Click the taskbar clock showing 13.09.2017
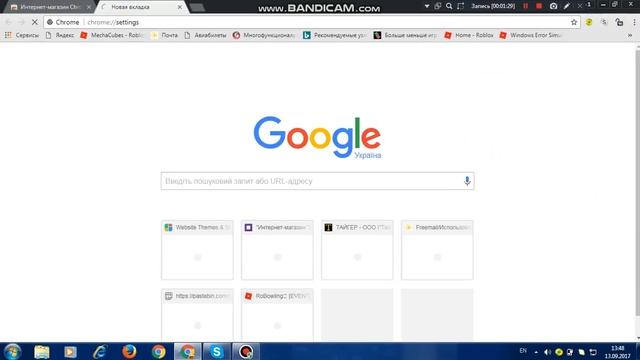The height and width of the screenshot is (360, 640). [x=618, y=352]
